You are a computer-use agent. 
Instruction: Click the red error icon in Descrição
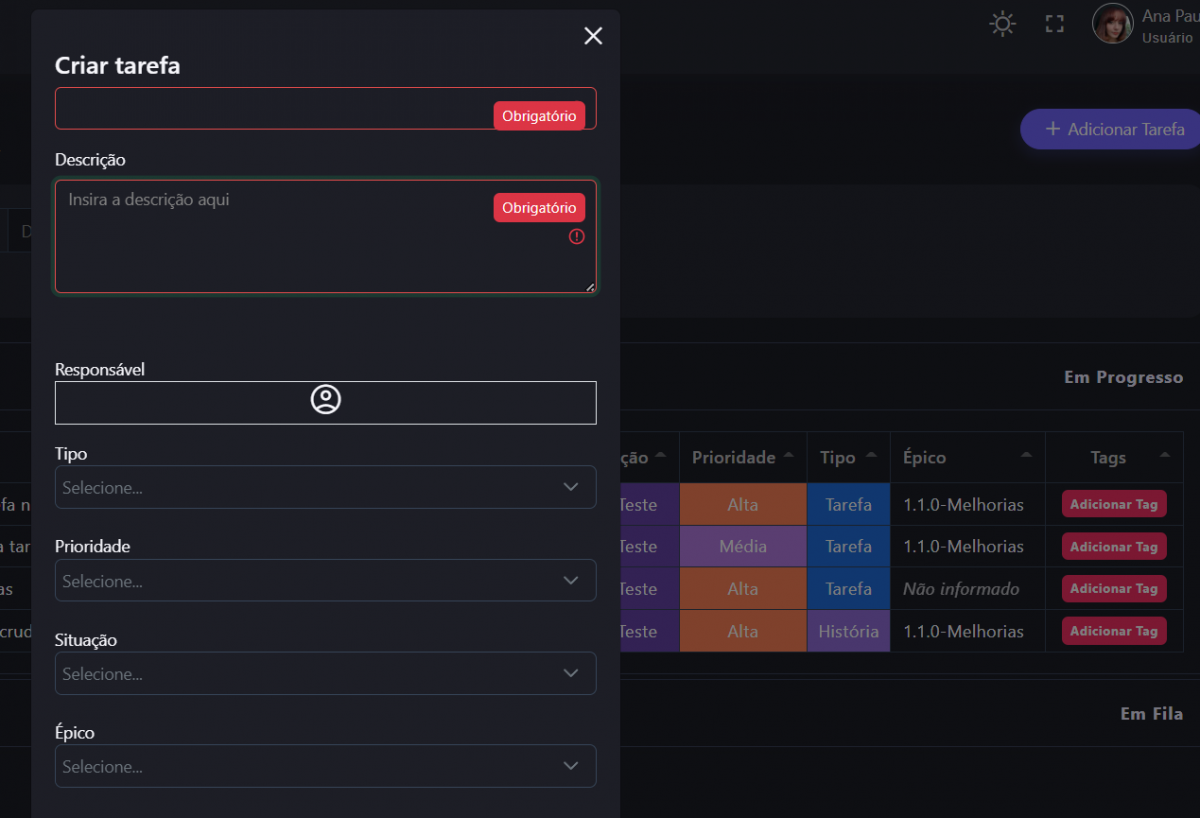[x=577, y=237]
